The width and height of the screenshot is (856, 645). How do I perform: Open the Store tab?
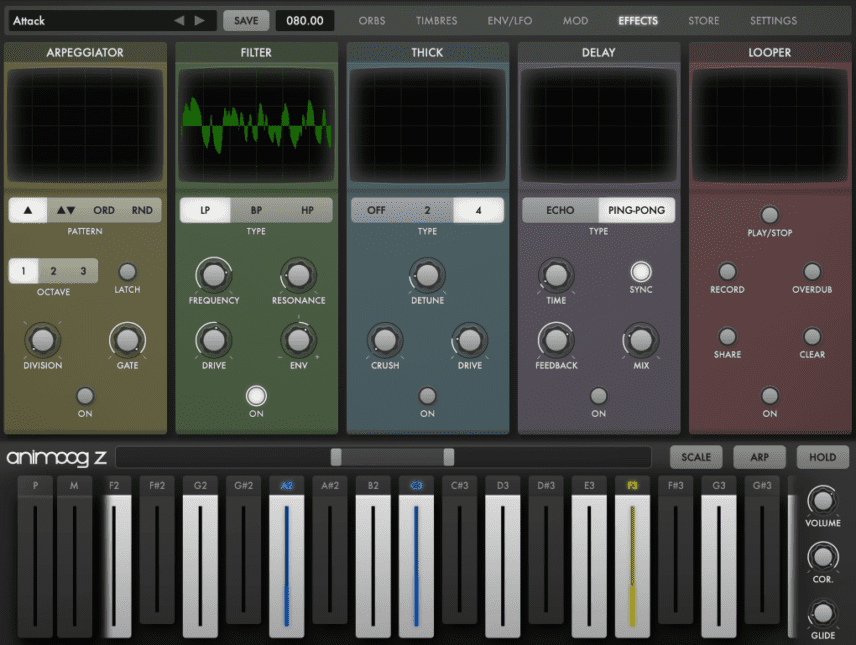704,21
